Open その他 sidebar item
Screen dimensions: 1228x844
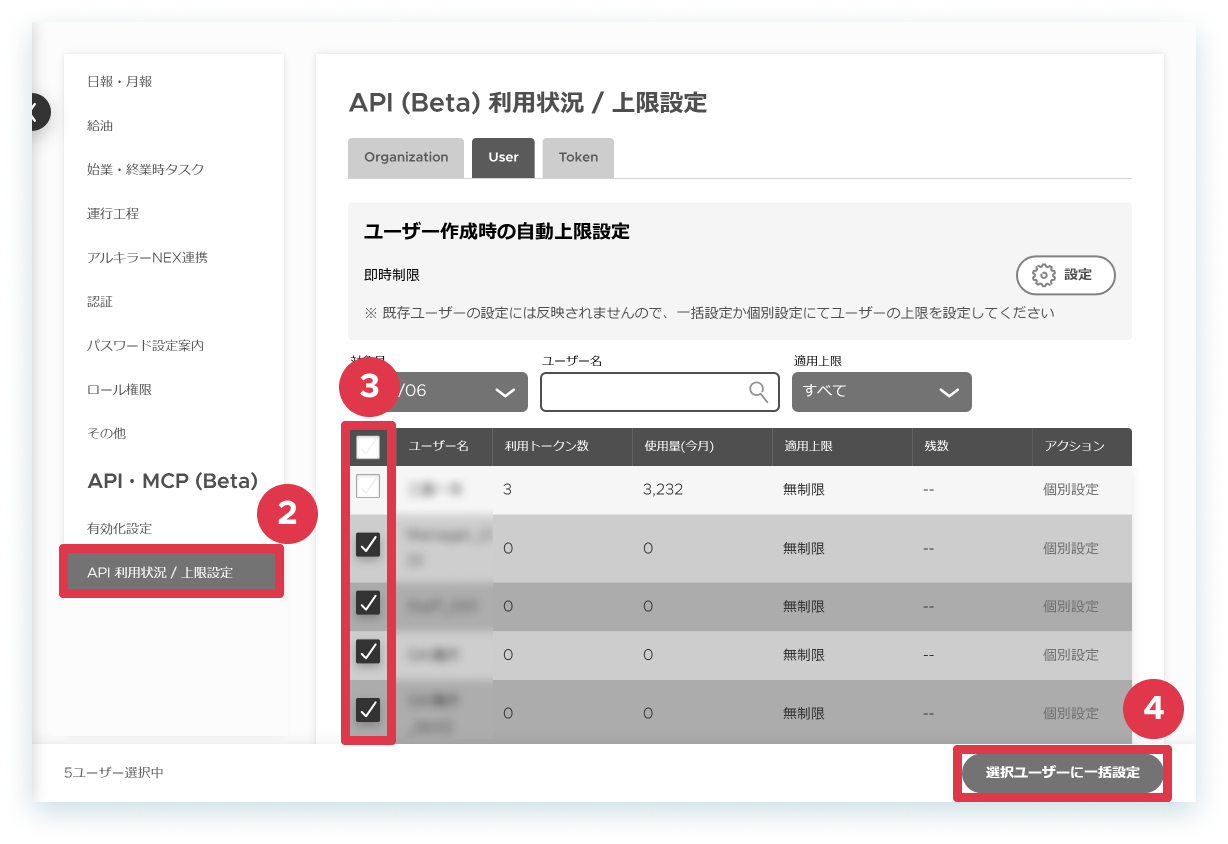(107, 433)
